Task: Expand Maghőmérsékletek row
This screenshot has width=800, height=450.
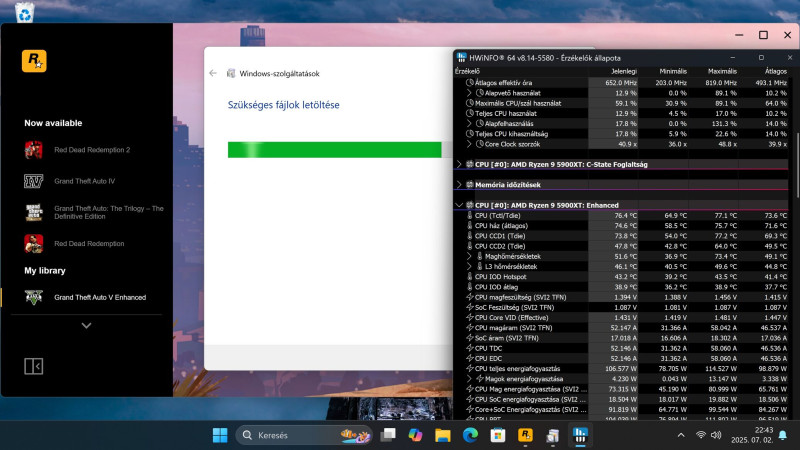Action: [469, 256]
